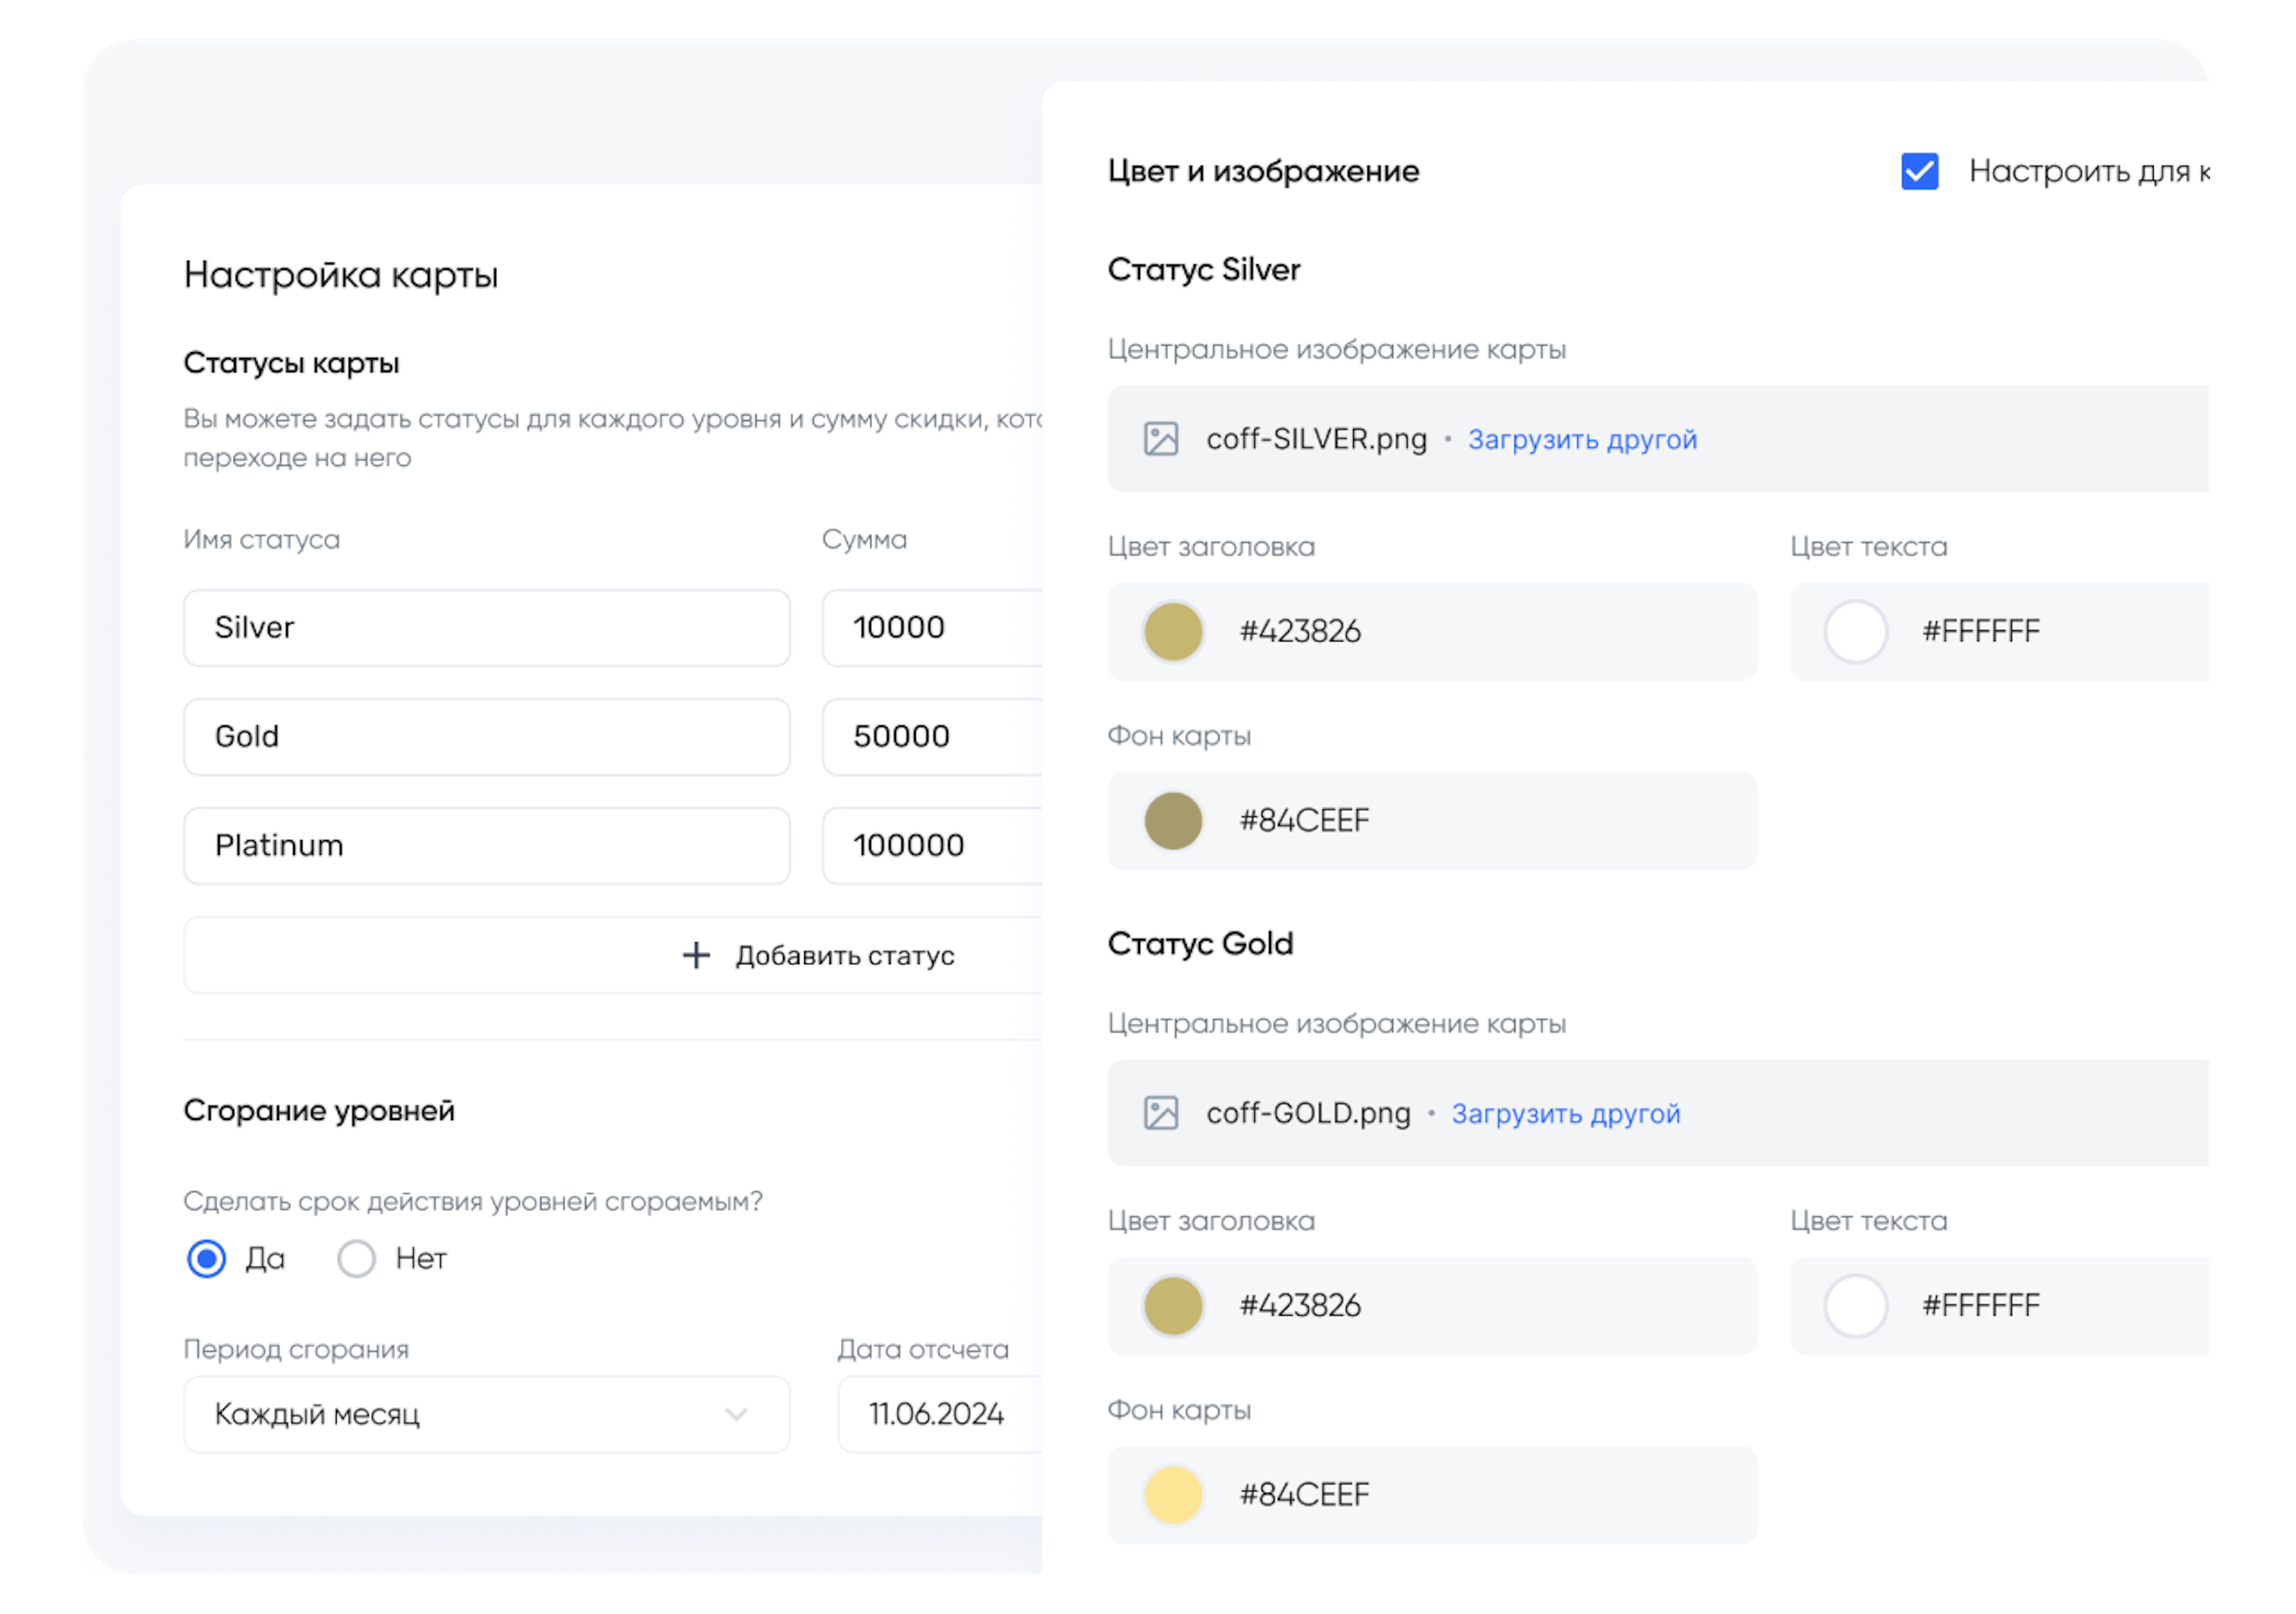The image size is (2296, 1614).
Task: Click Silver header color value #423826
Action: (1300, 631)
